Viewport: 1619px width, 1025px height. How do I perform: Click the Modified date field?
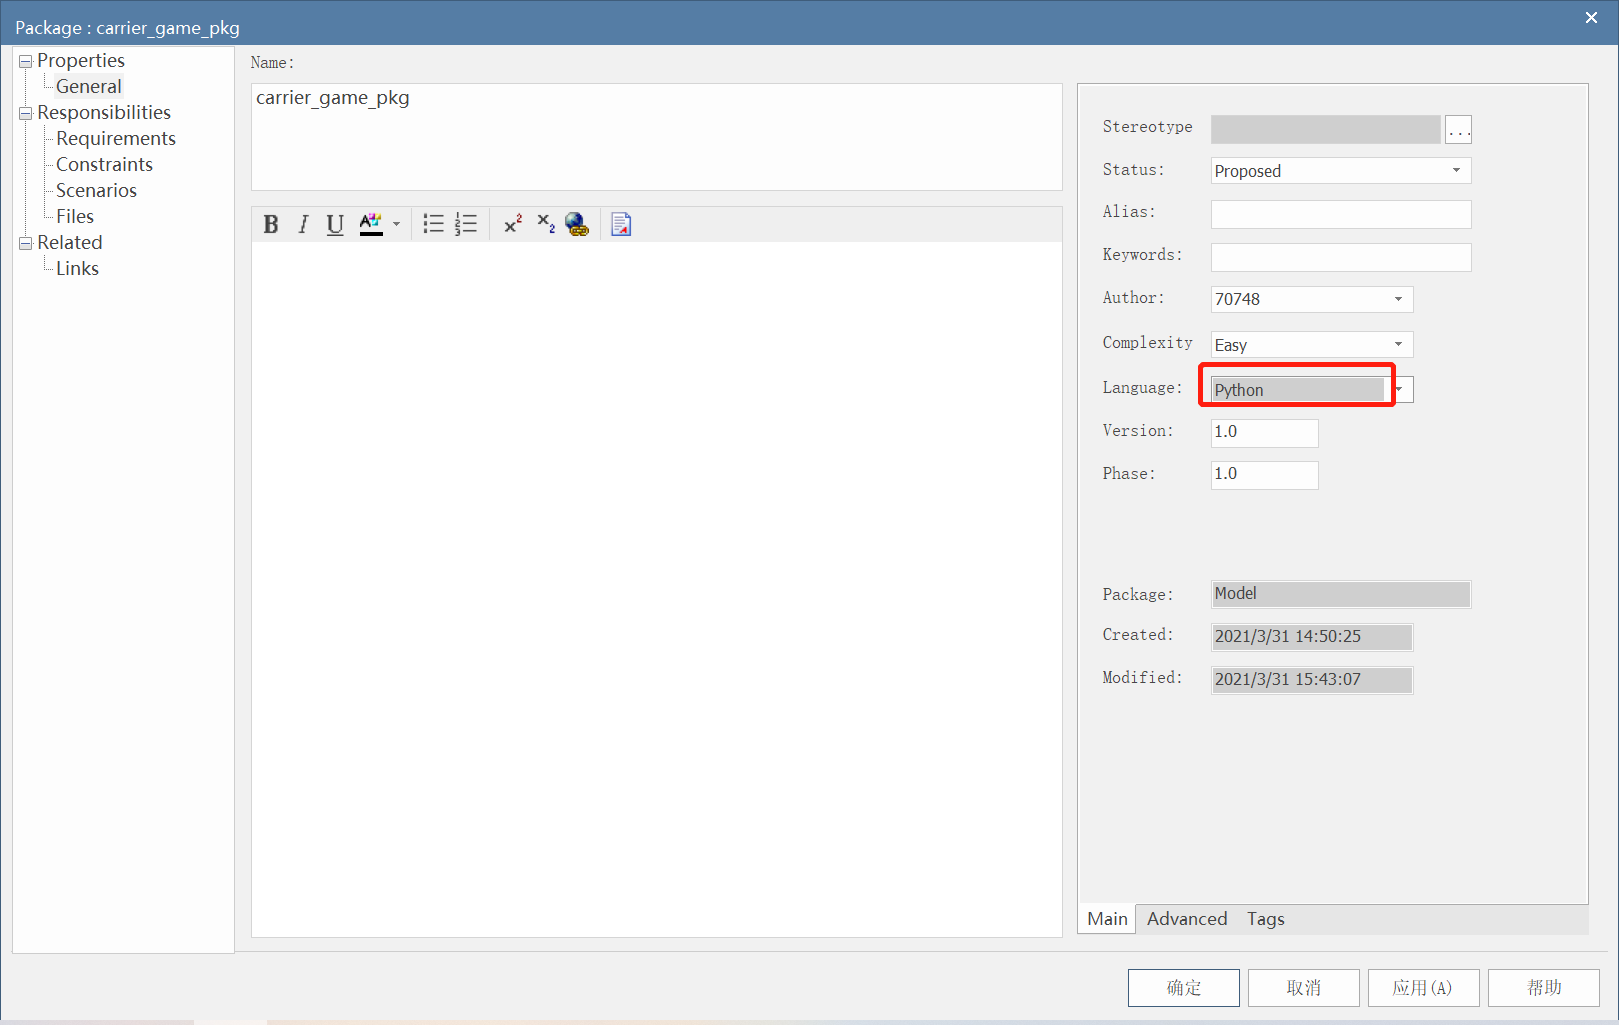click(1312, 680)
